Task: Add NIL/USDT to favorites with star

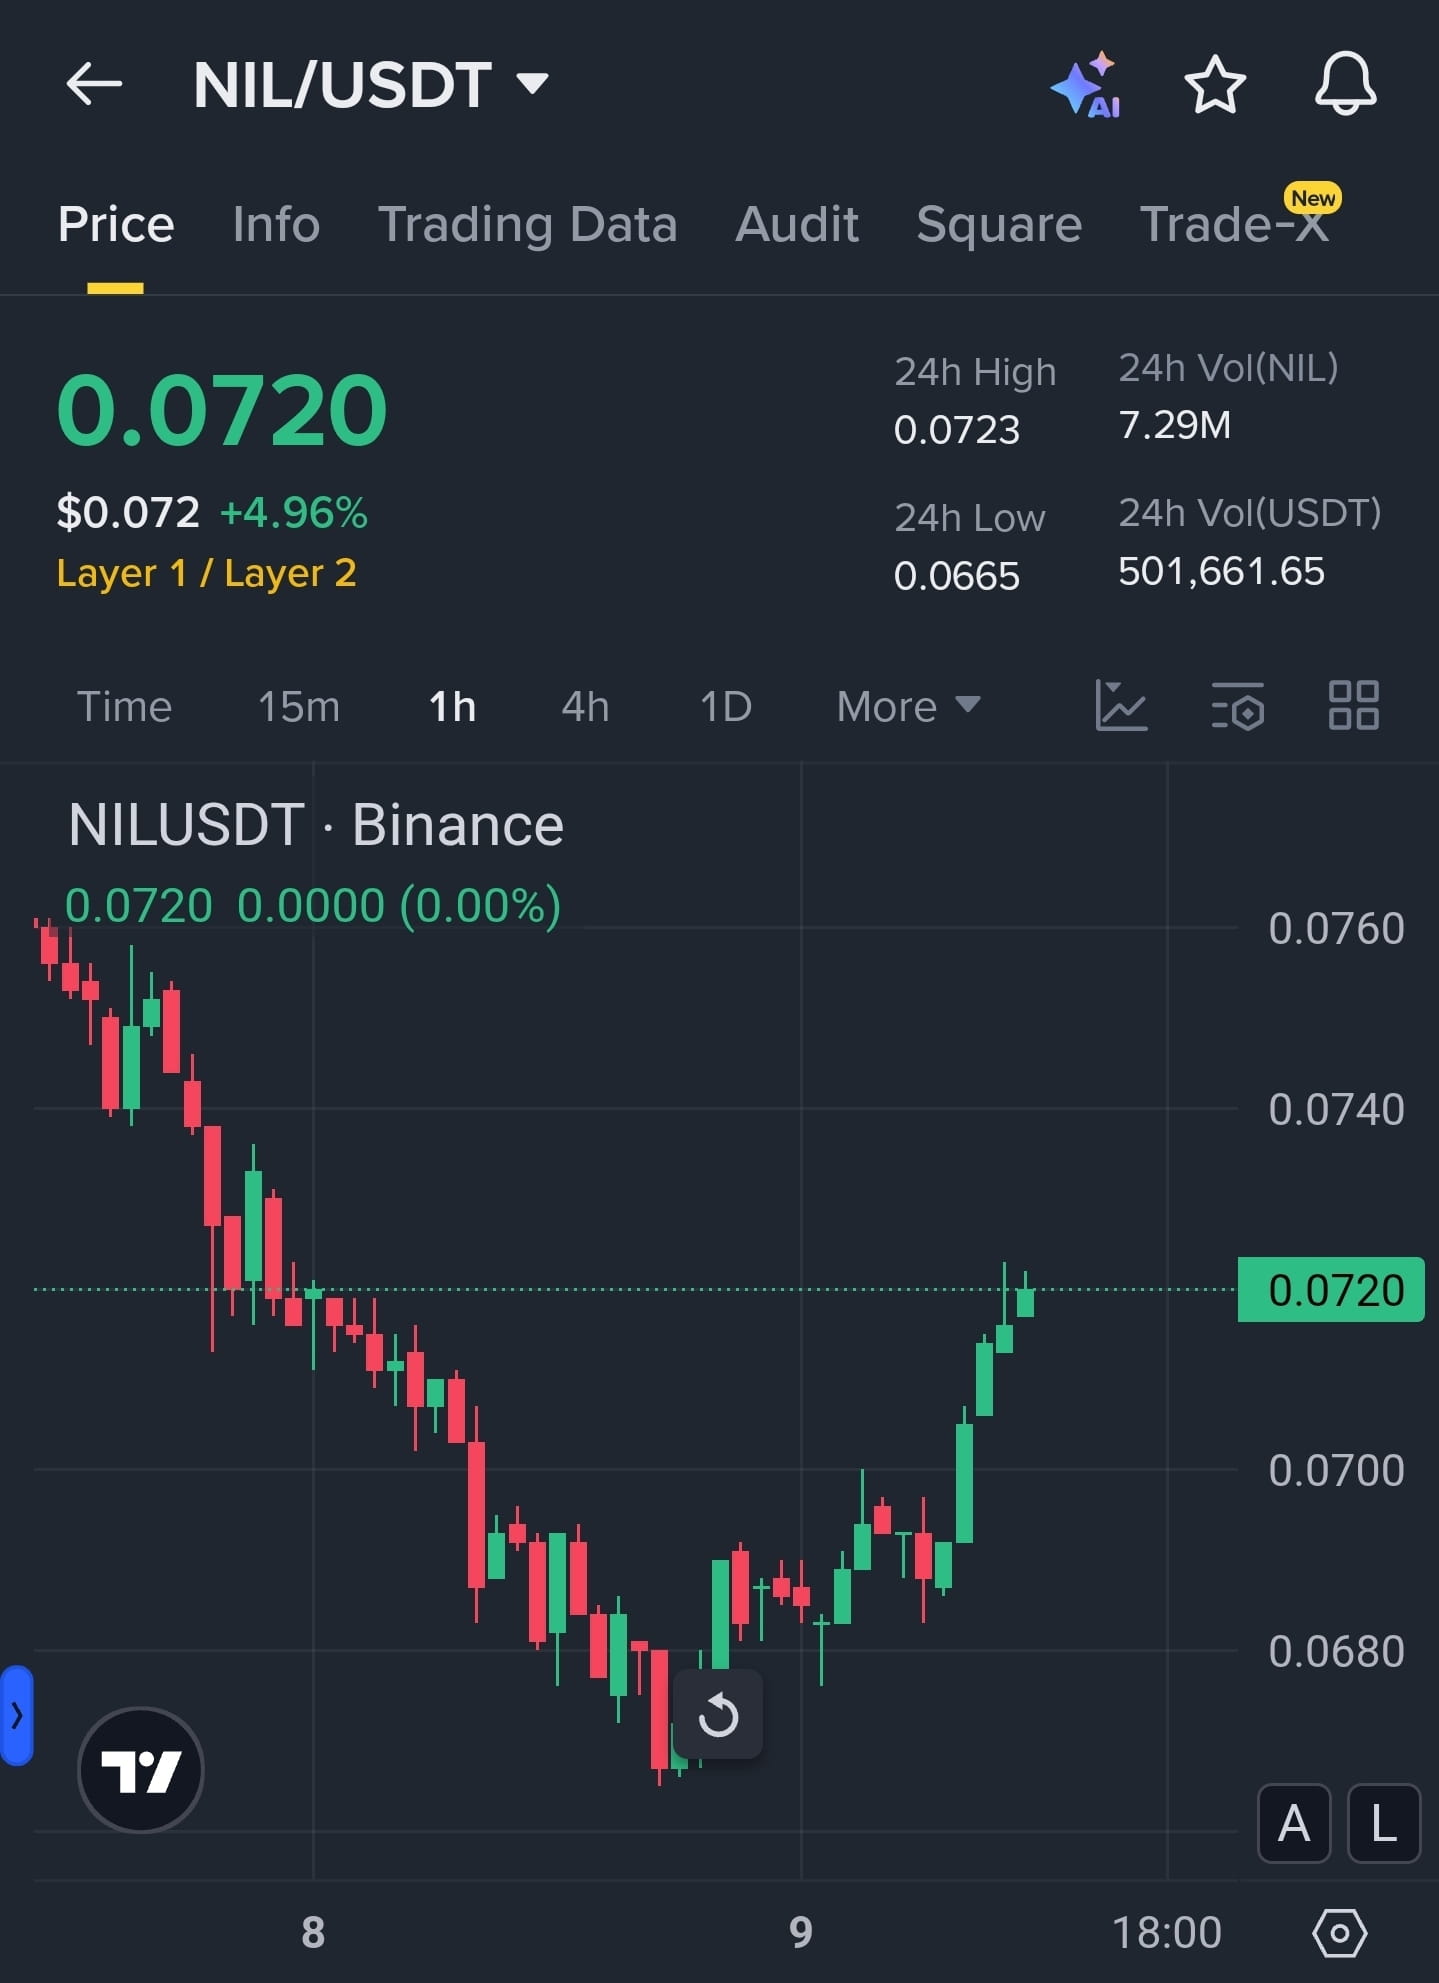Action: click(1215, 84)
